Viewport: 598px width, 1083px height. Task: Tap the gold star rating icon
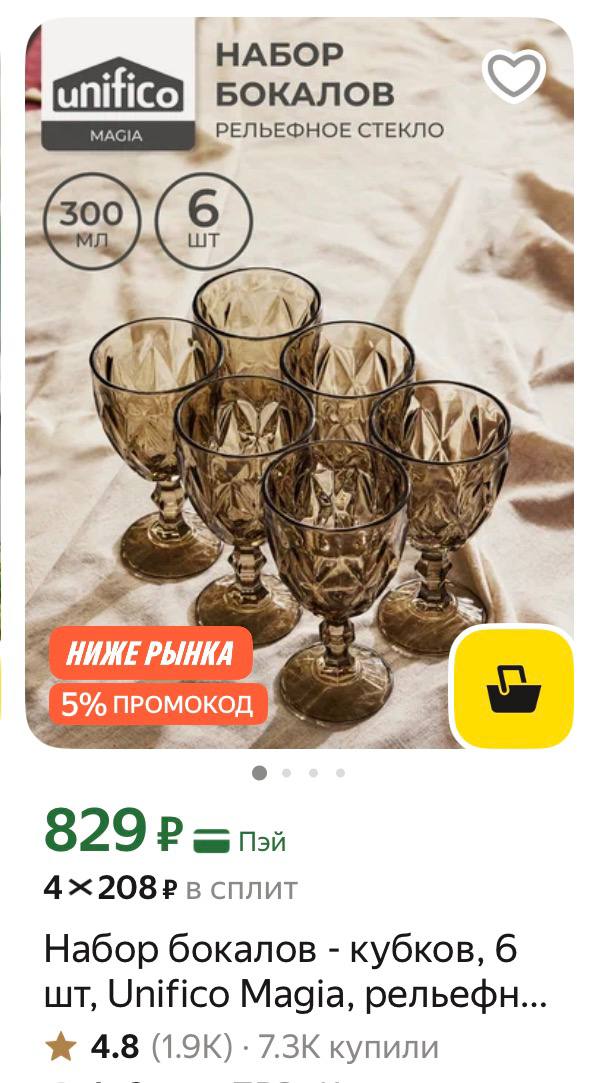[61, 1048]
